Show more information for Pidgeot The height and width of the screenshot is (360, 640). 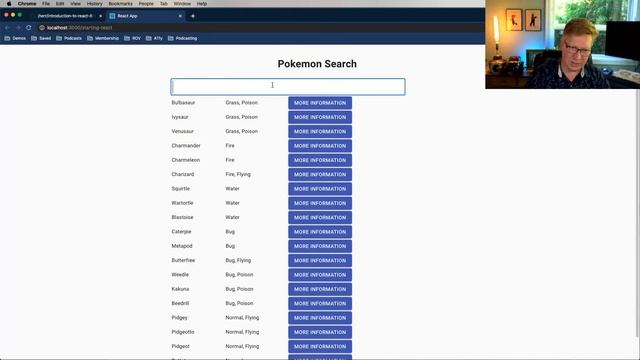point(320,347)
